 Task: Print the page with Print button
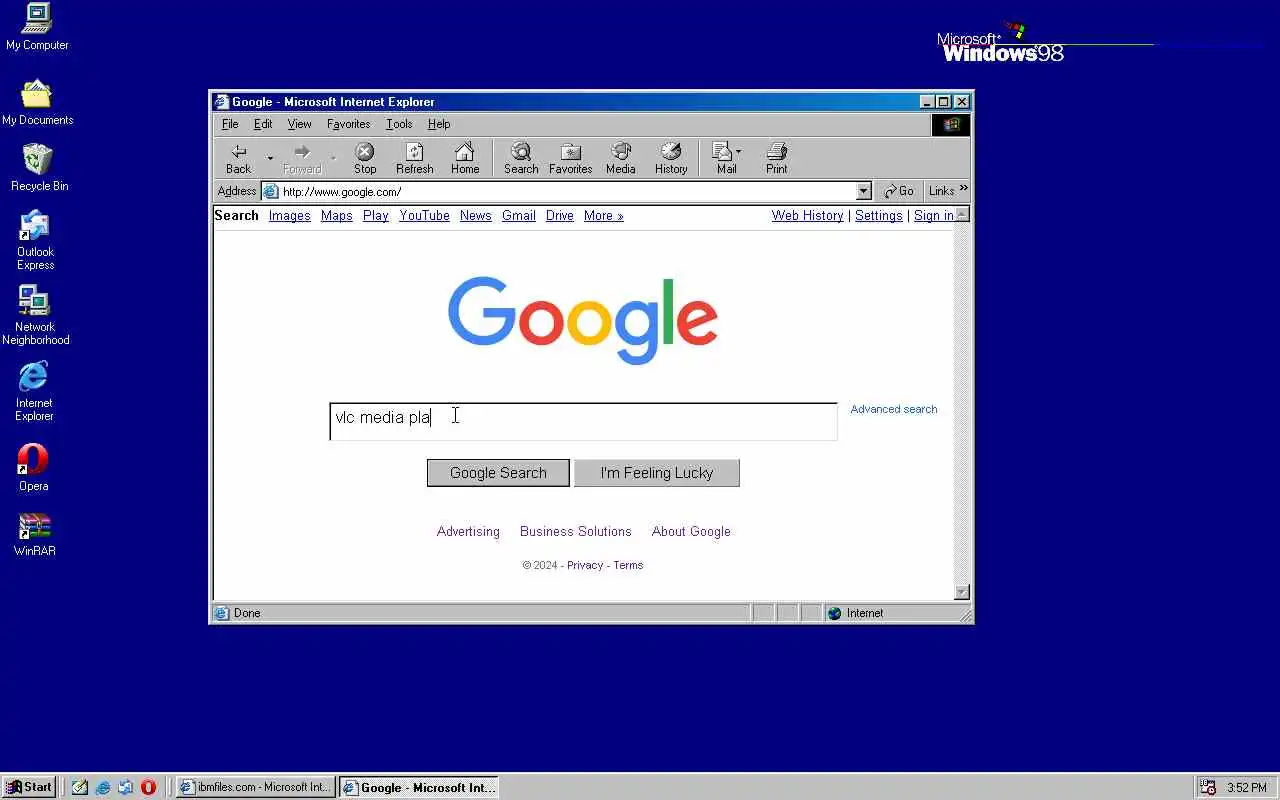(x=777, y=158)
